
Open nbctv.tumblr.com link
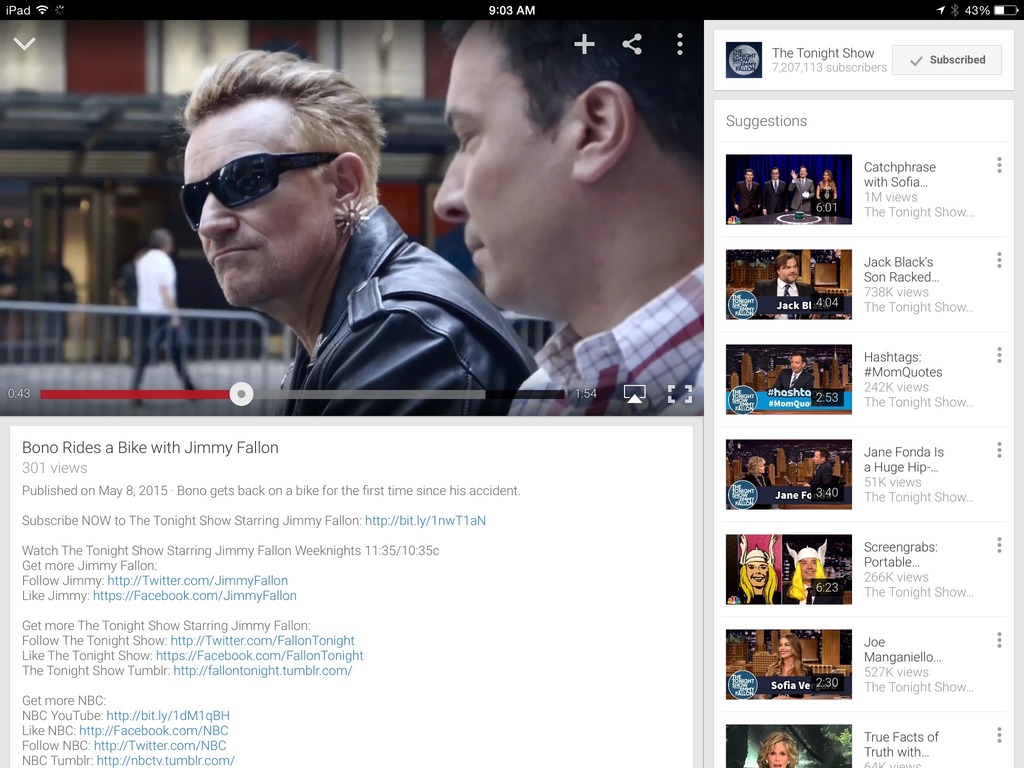(x=165, y=761)
